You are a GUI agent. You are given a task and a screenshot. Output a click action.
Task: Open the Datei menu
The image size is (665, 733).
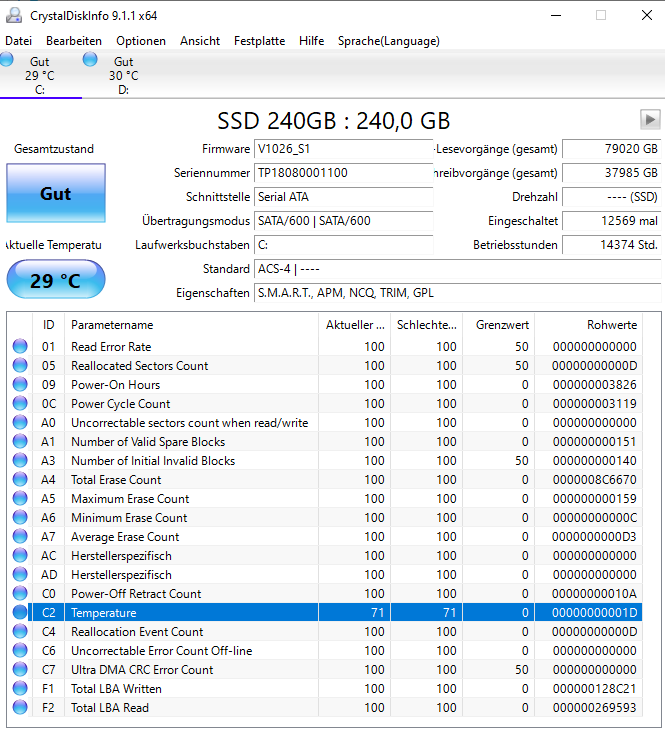click(x=19, y=41)
